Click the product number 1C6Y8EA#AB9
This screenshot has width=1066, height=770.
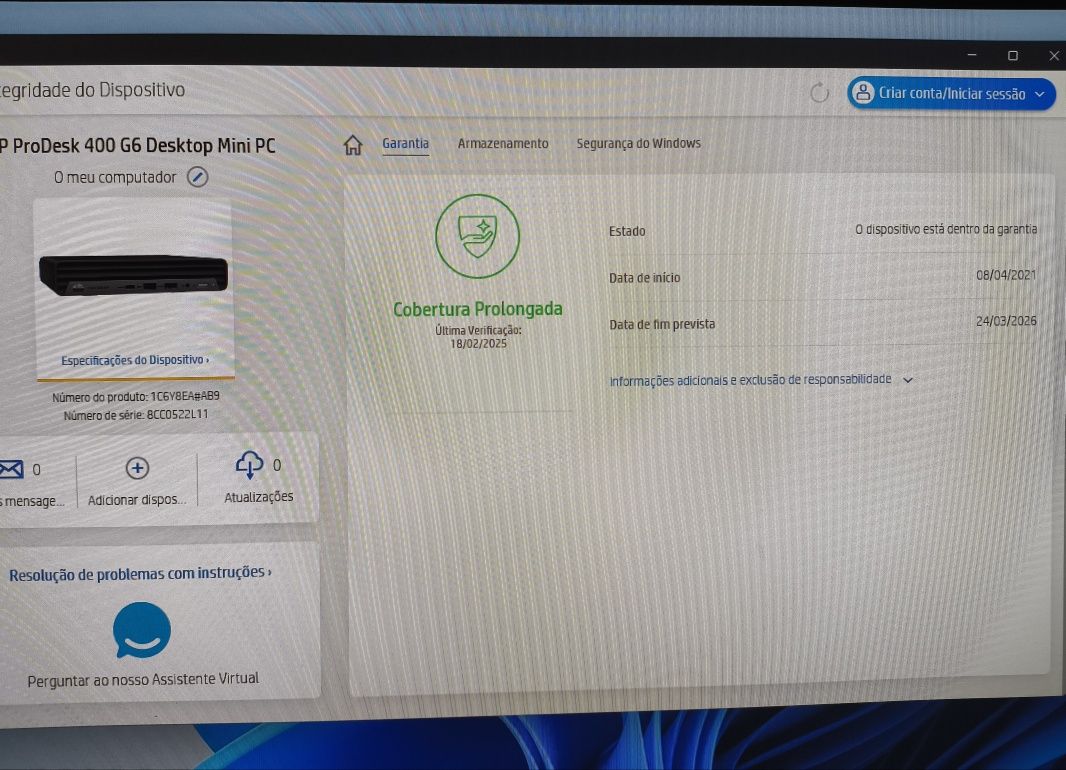185,396
